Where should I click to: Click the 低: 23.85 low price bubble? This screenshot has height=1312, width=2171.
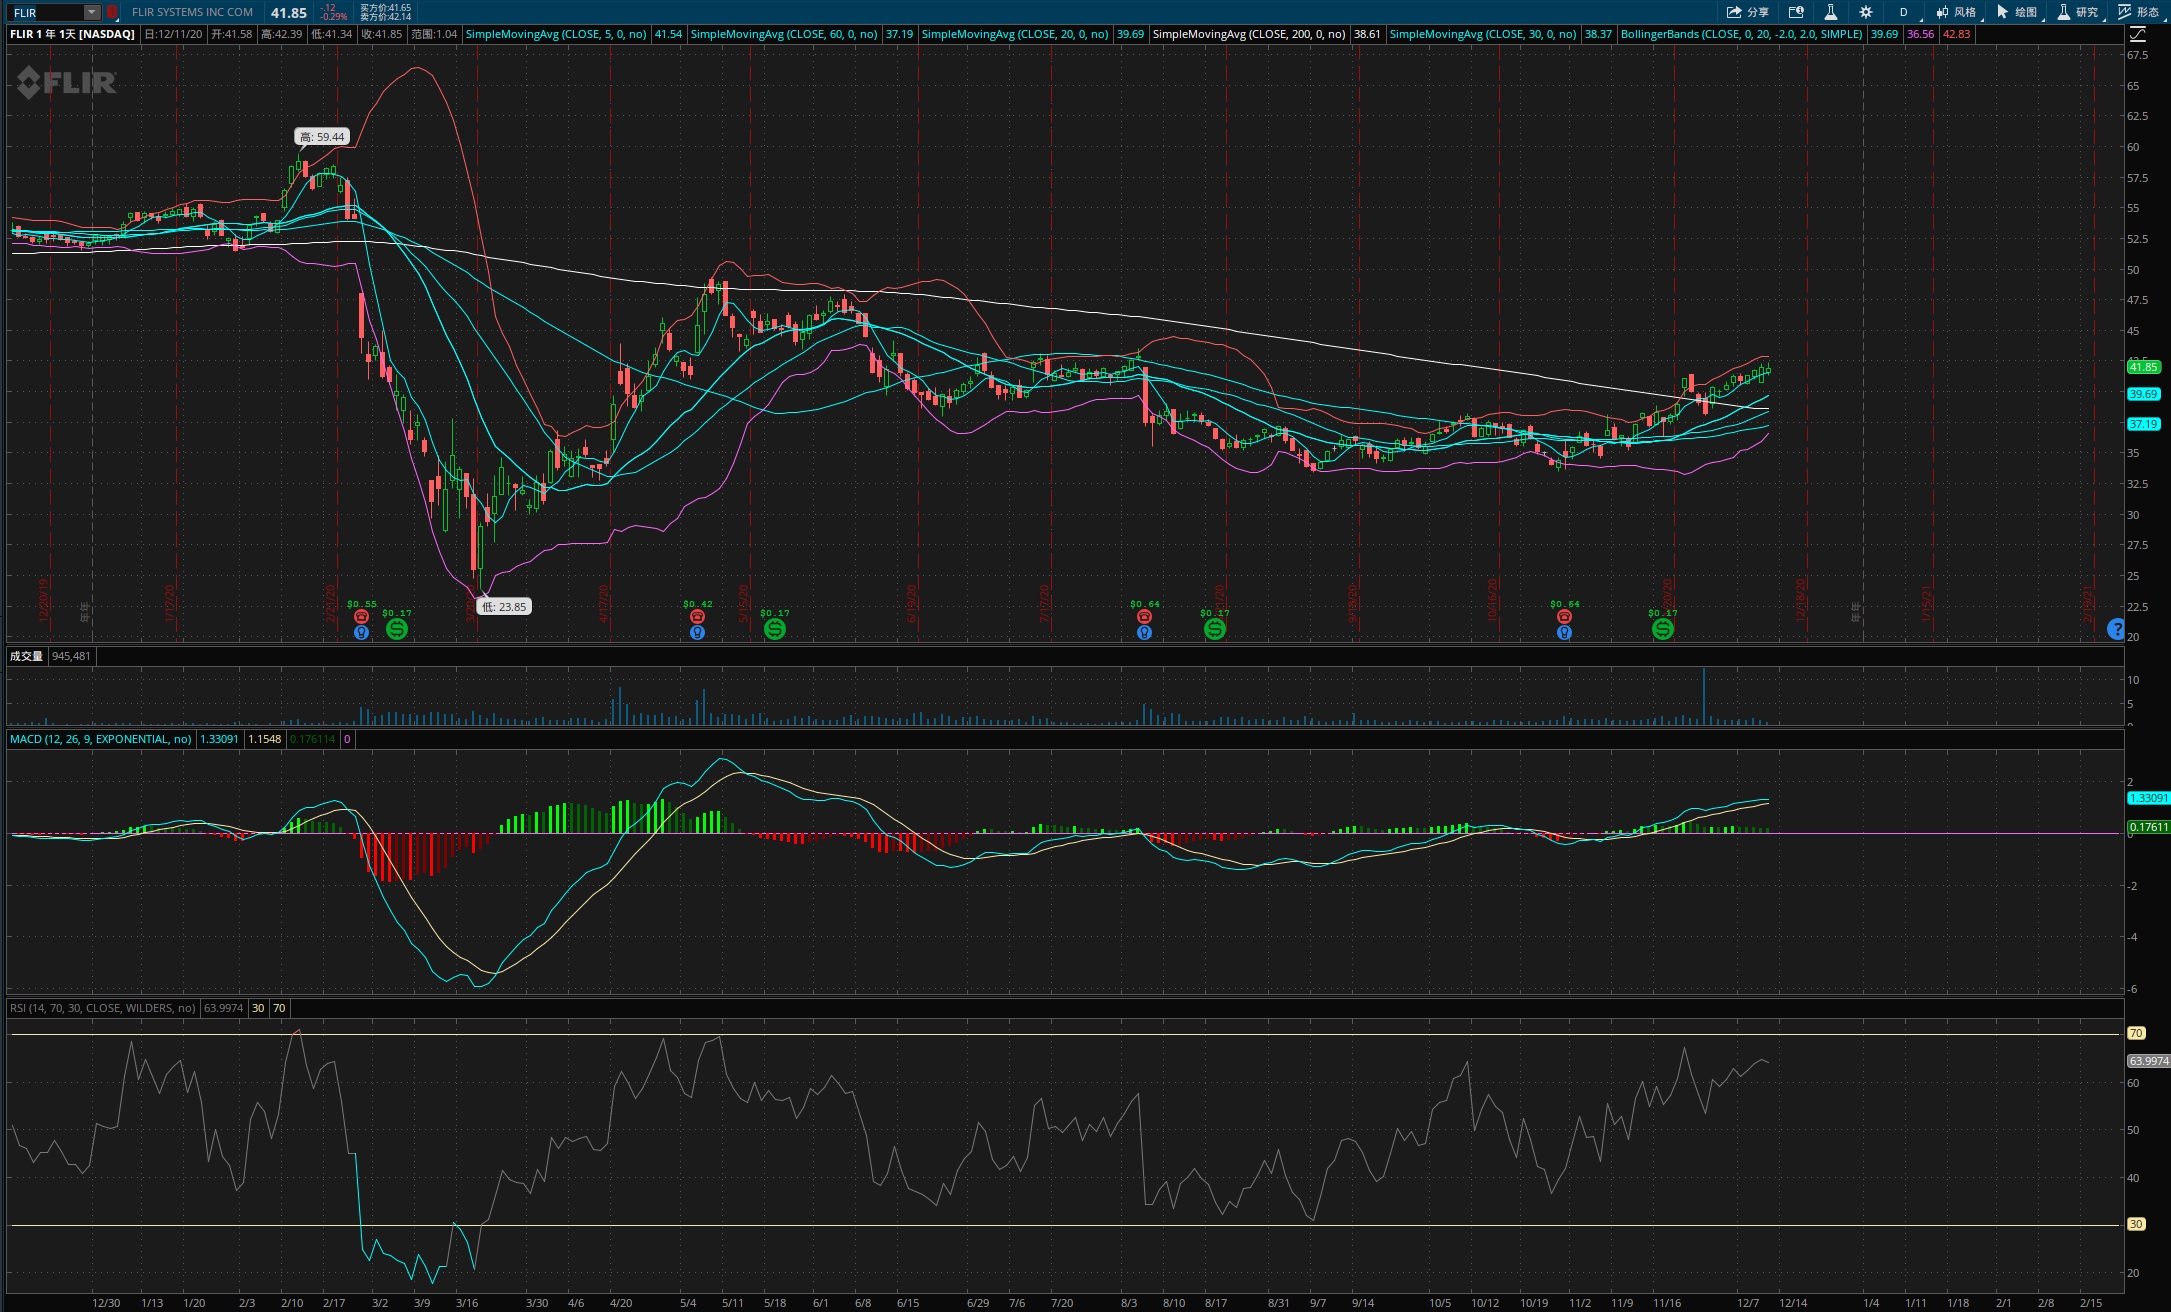tap(503, 606)
